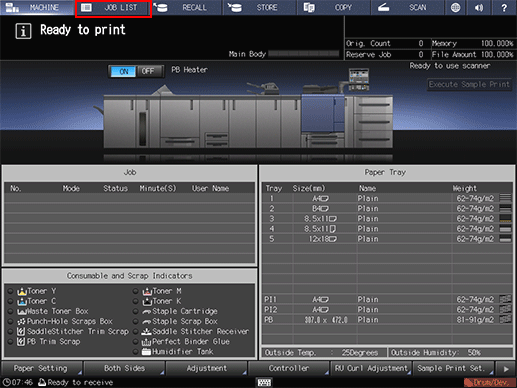Click the Main Body progress bar
Viewport: 517px width, 388px height.
tap(304, 54)
